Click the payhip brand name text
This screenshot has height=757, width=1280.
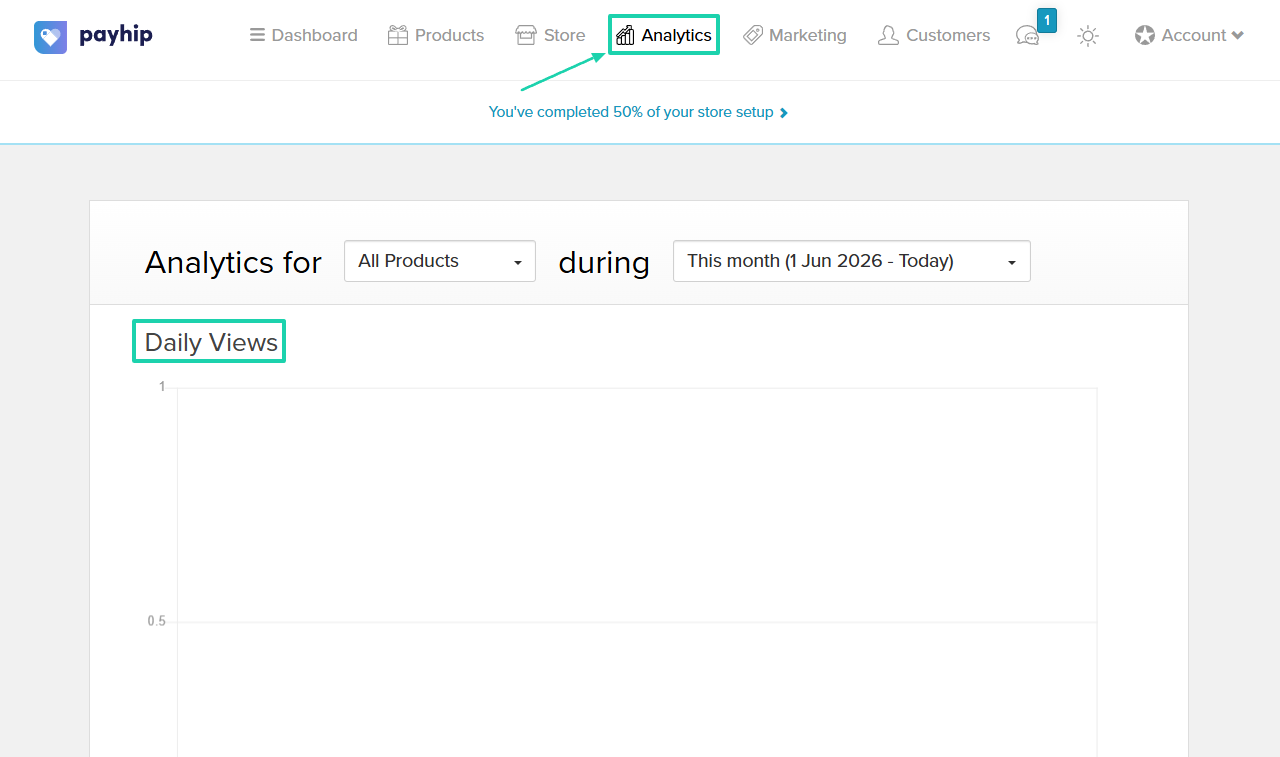(x=116, y=35)
